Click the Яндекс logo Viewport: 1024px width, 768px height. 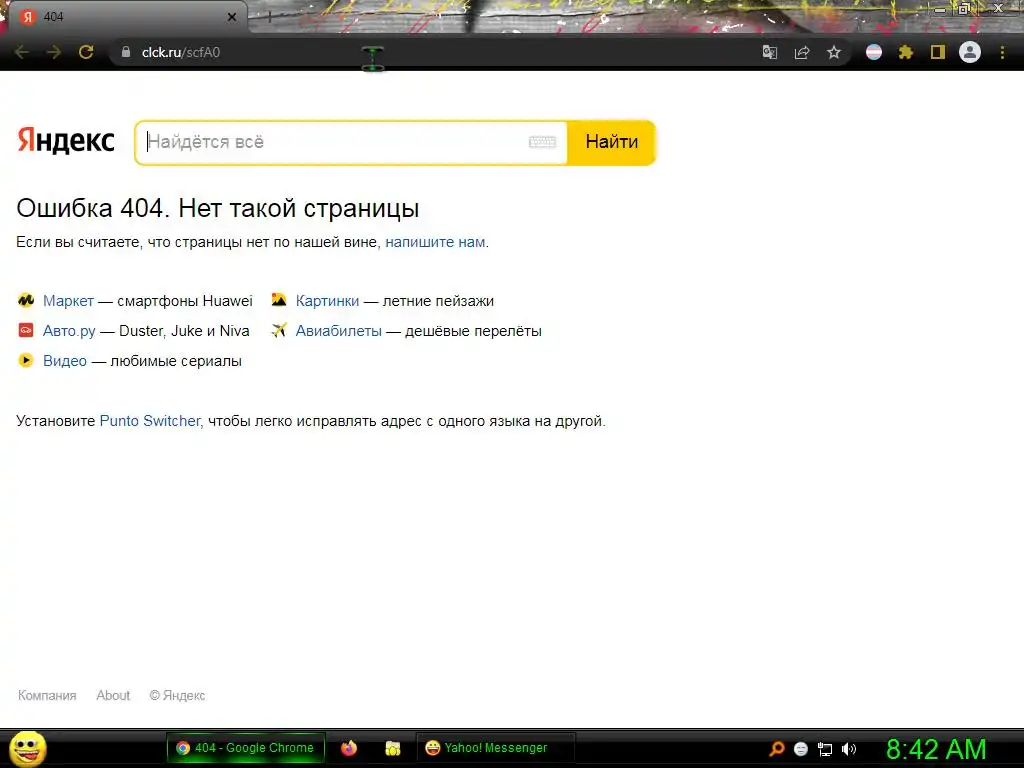pos(66,140)
